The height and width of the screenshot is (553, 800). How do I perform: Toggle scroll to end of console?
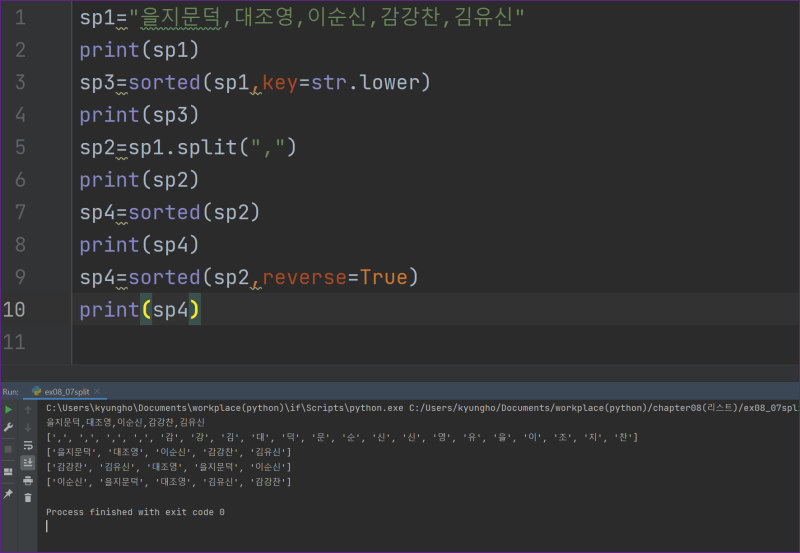(28, 463)
